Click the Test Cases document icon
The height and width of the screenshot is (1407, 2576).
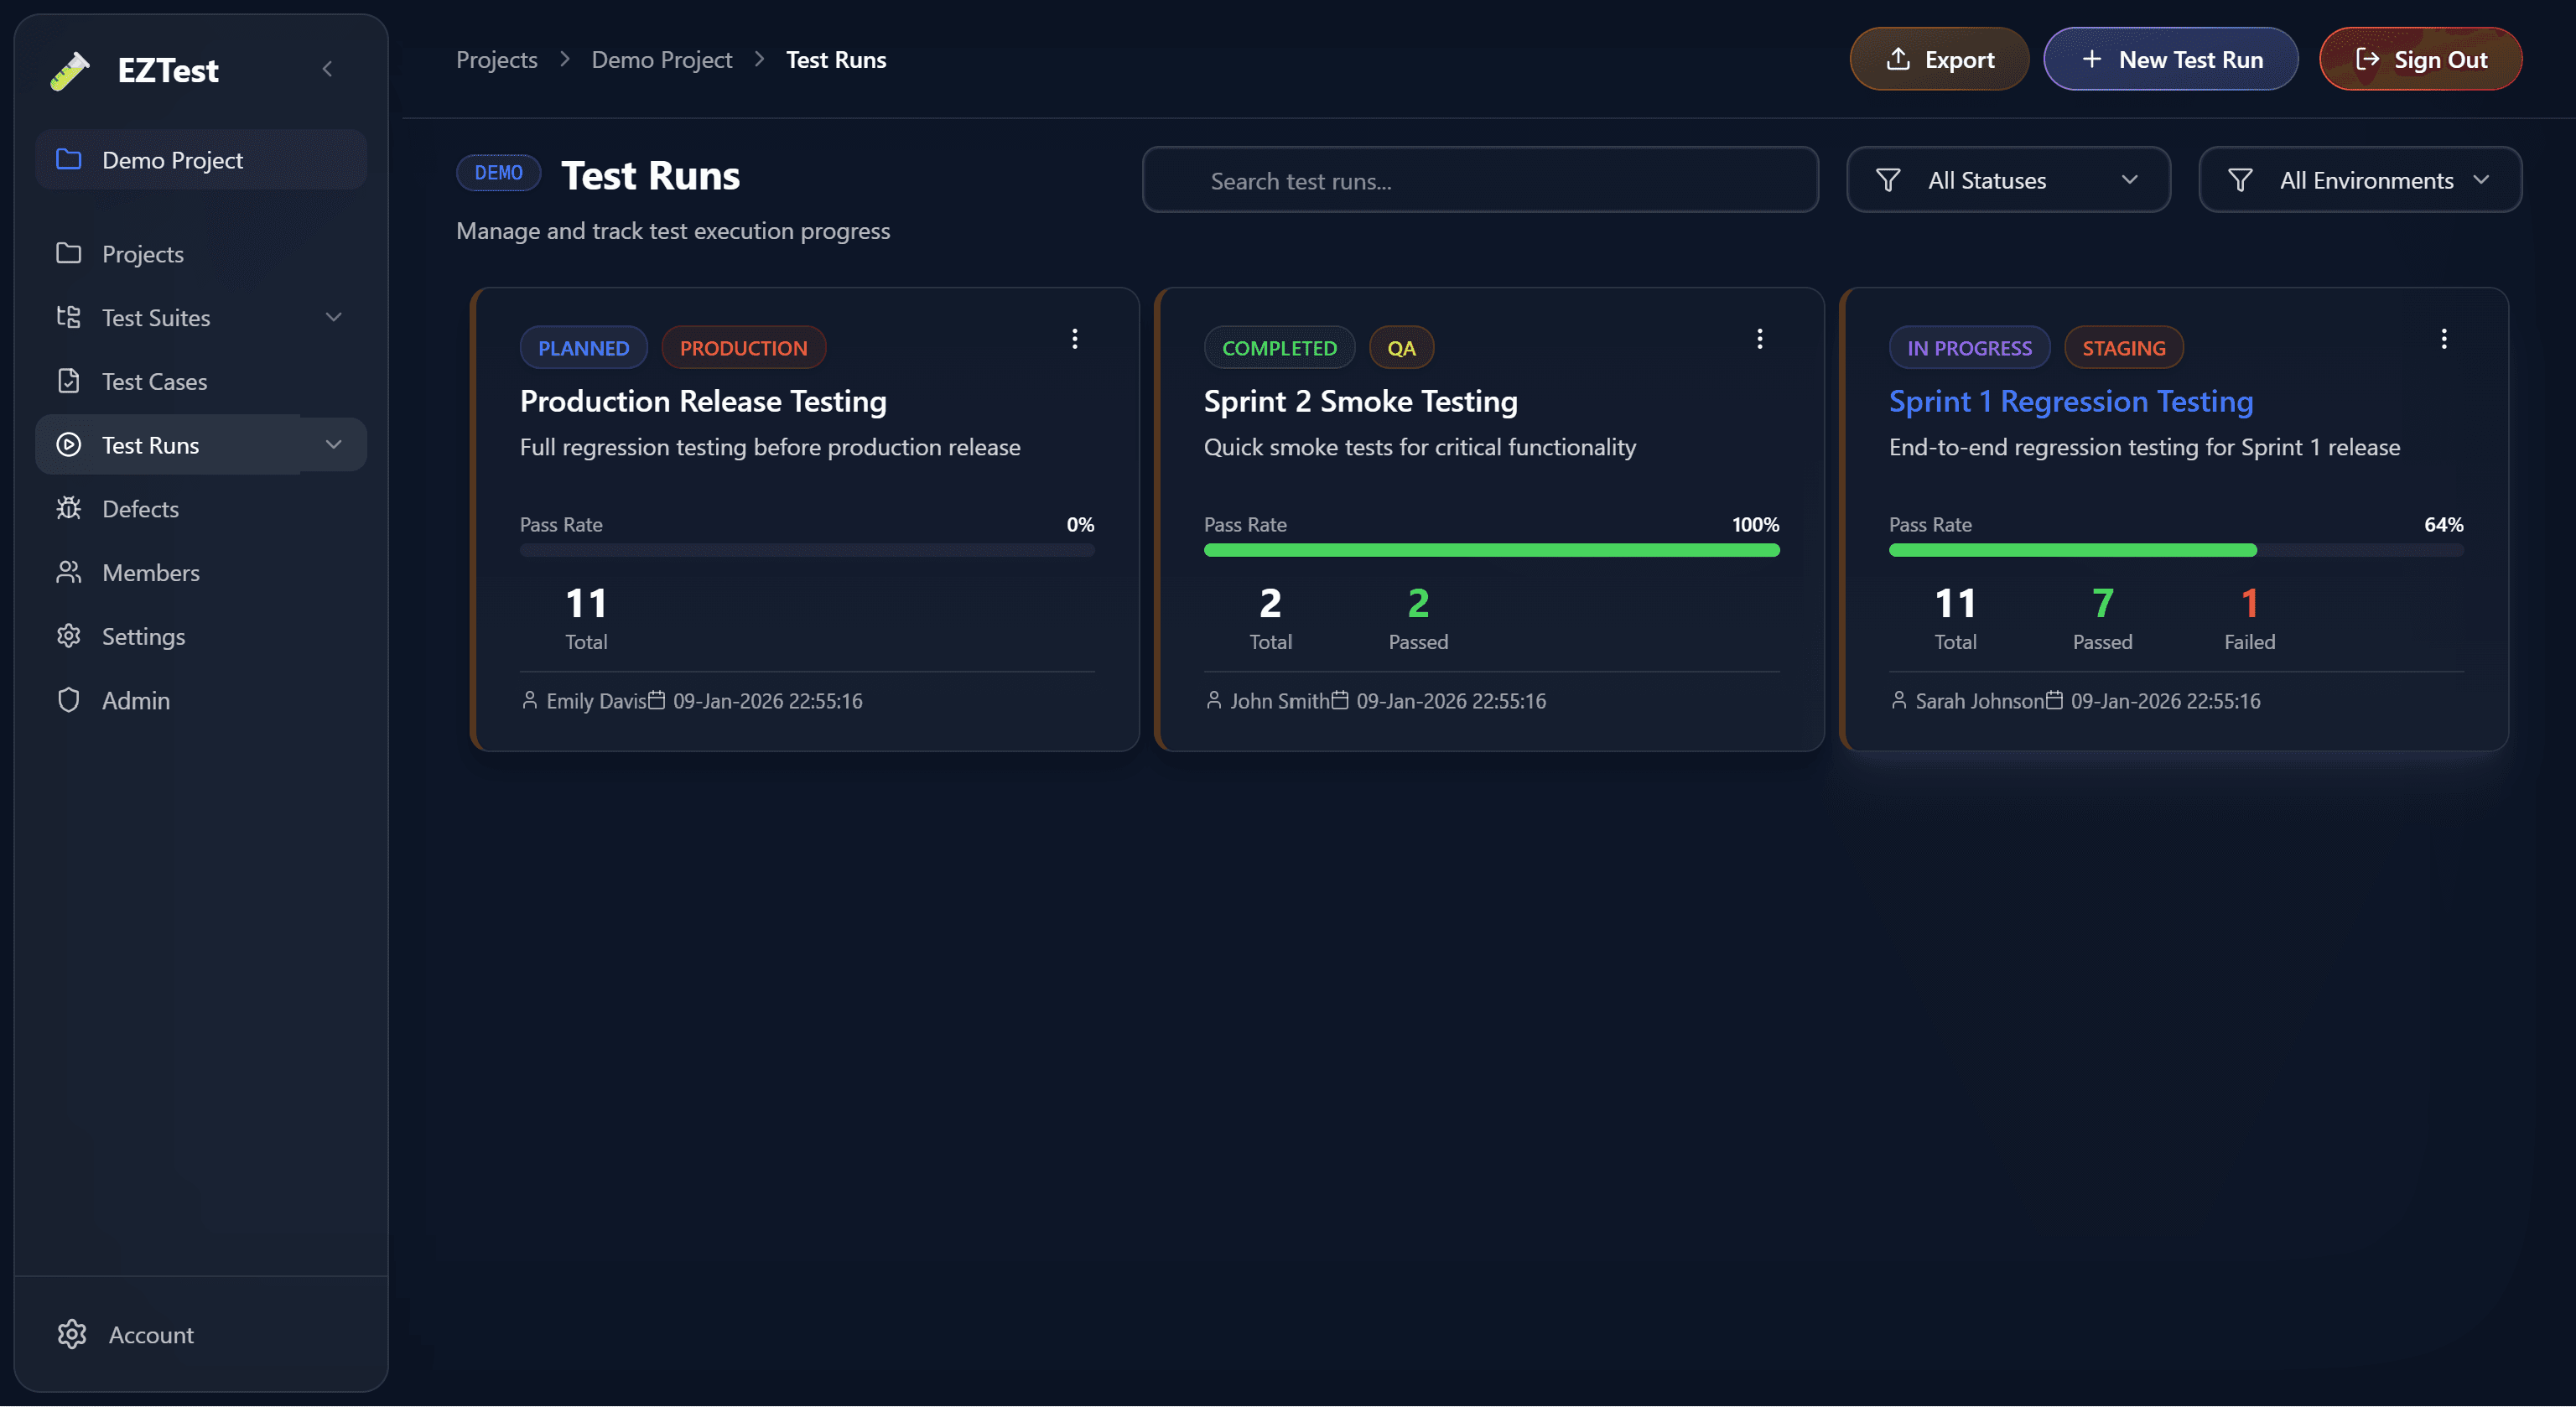(68, 381)
